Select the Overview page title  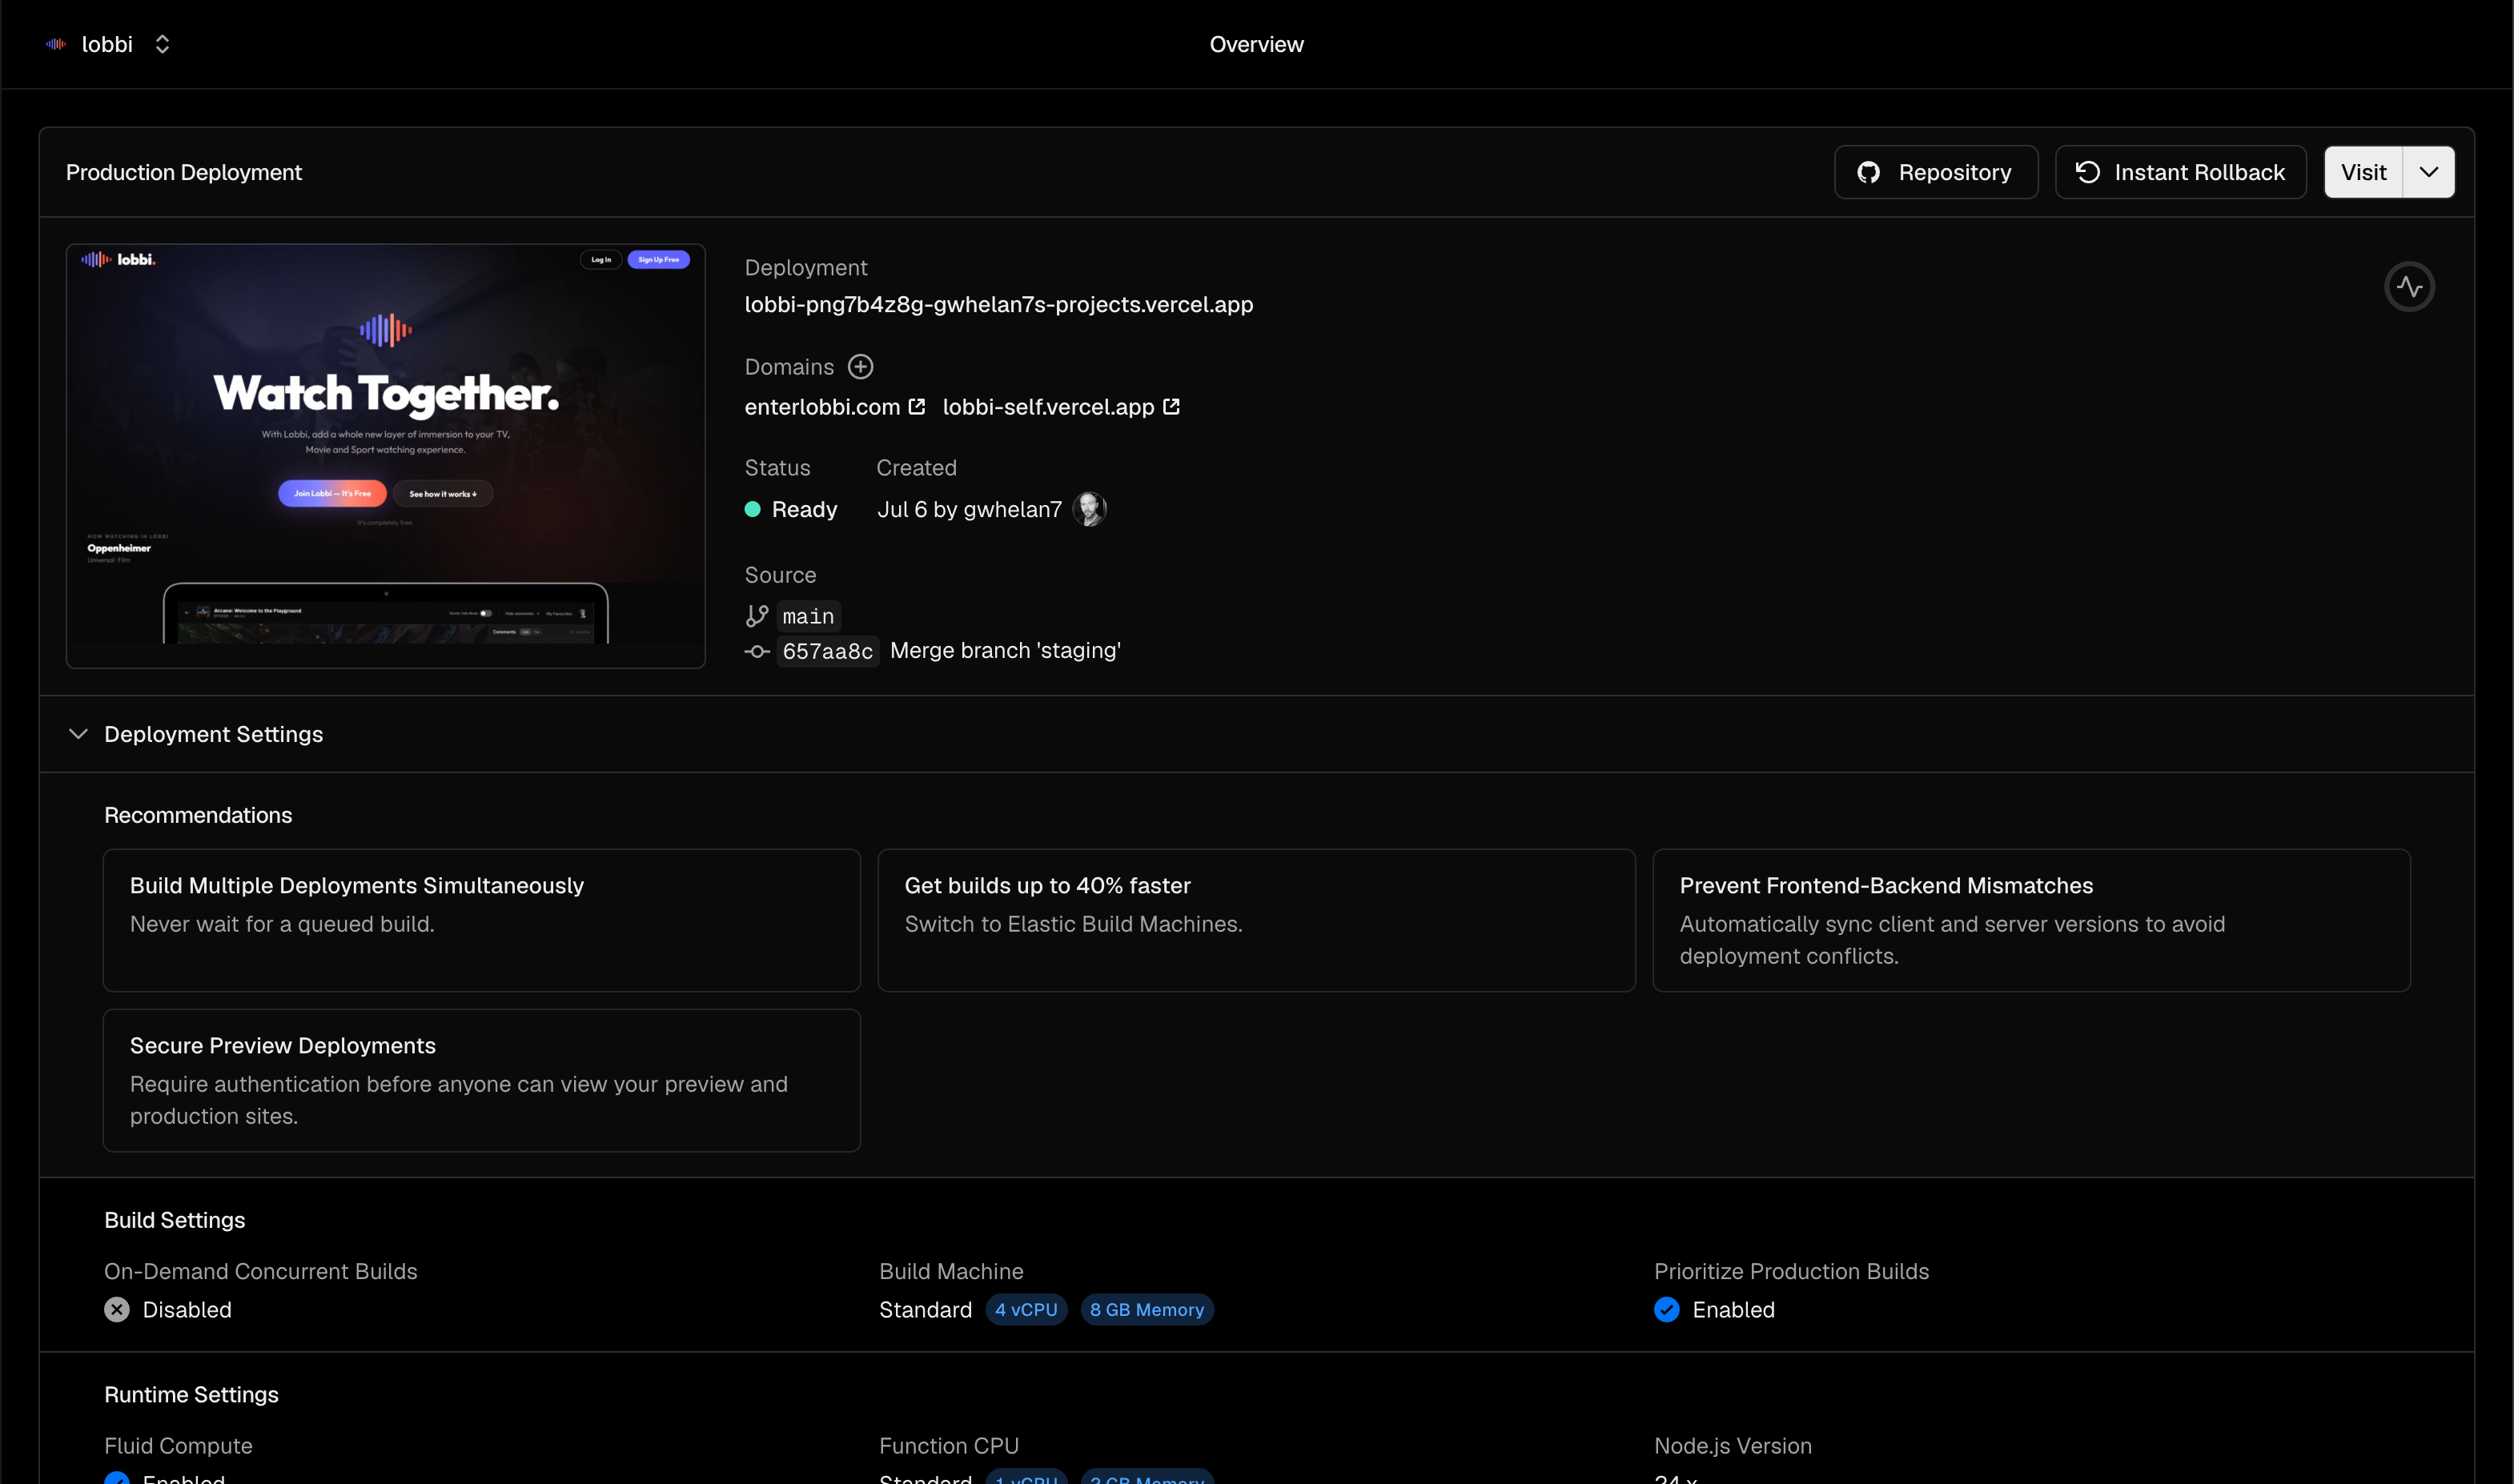(x=1256, y=44)
